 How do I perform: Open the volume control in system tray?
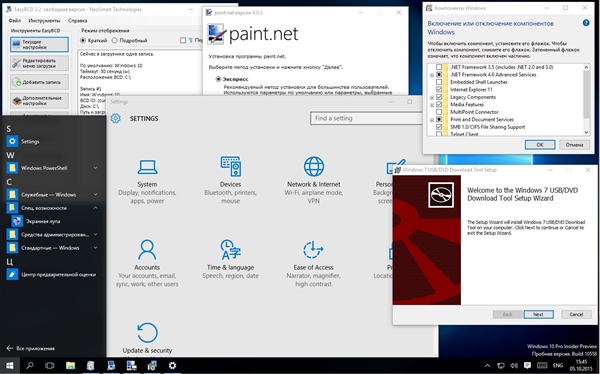point(514,366)
